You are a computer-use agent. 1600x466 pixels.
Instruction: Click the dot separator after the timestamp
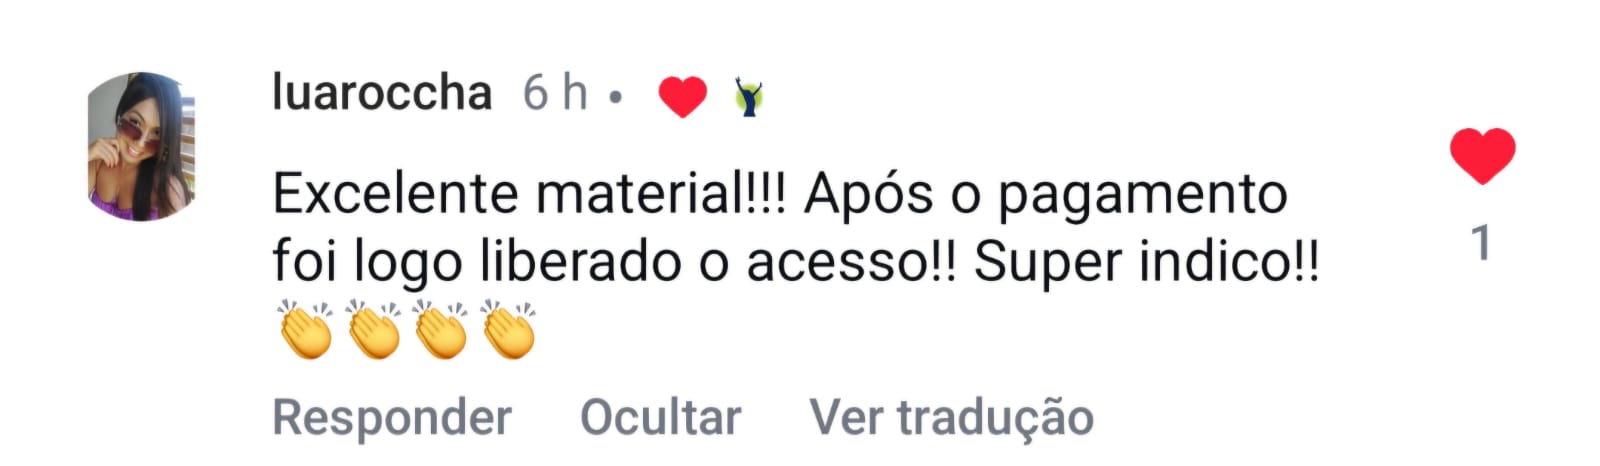coord(616,98)
